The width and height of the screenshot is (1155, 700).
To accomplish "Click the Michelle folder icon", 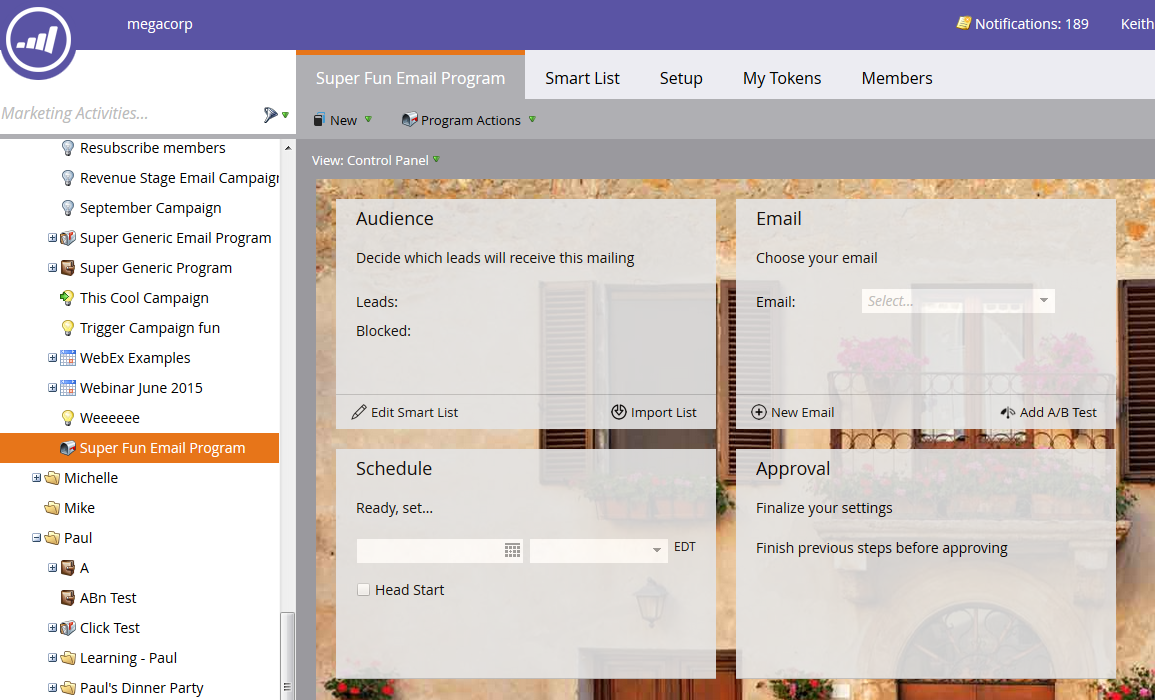I will coord(52,478).
